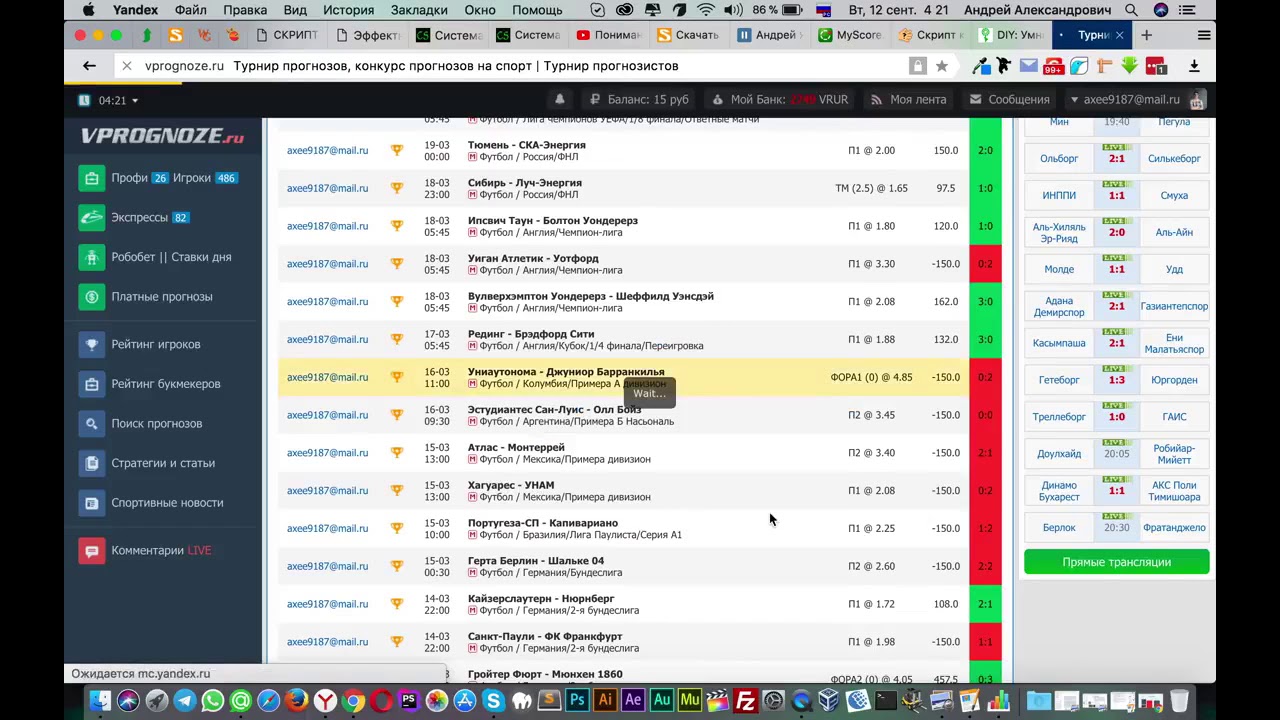Open Spotlight search in menu bar
This screenshot has width=1280, height=720.
tap(1131, 10)
